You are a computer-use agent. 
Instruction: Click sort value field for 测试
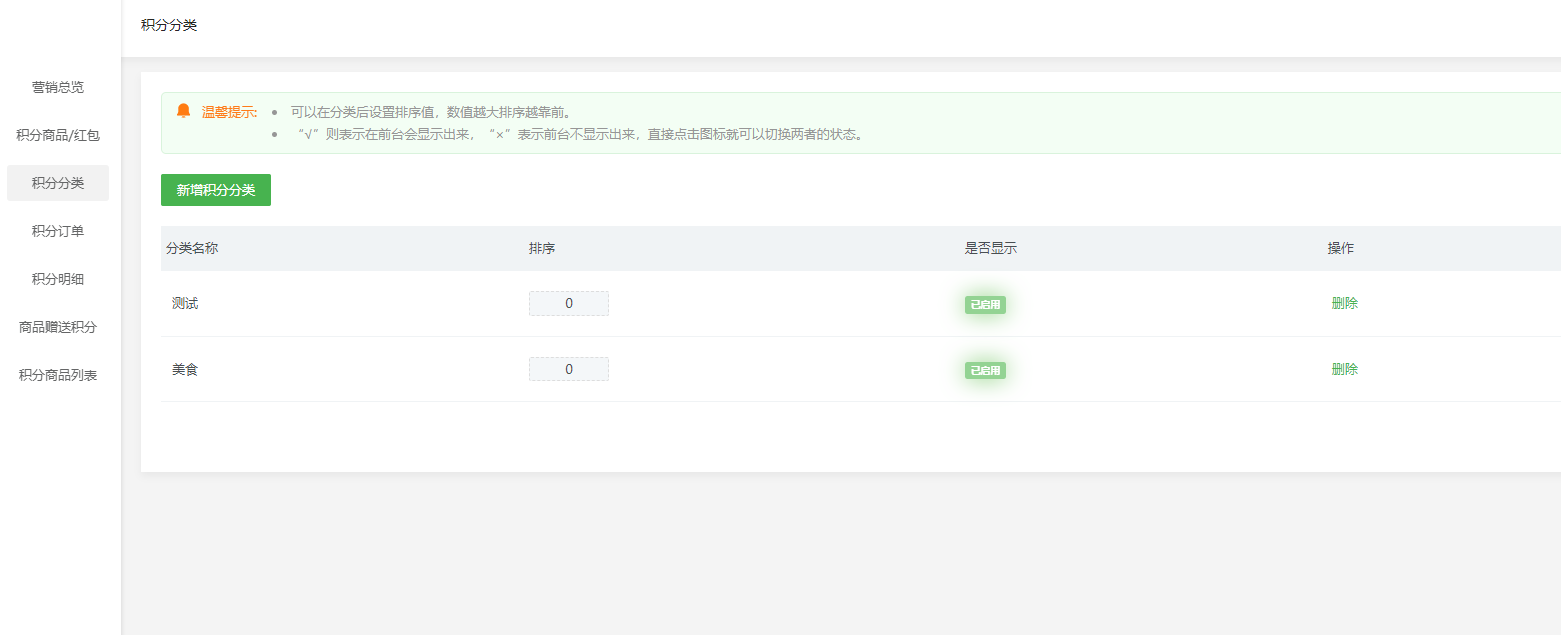[569, 303]
